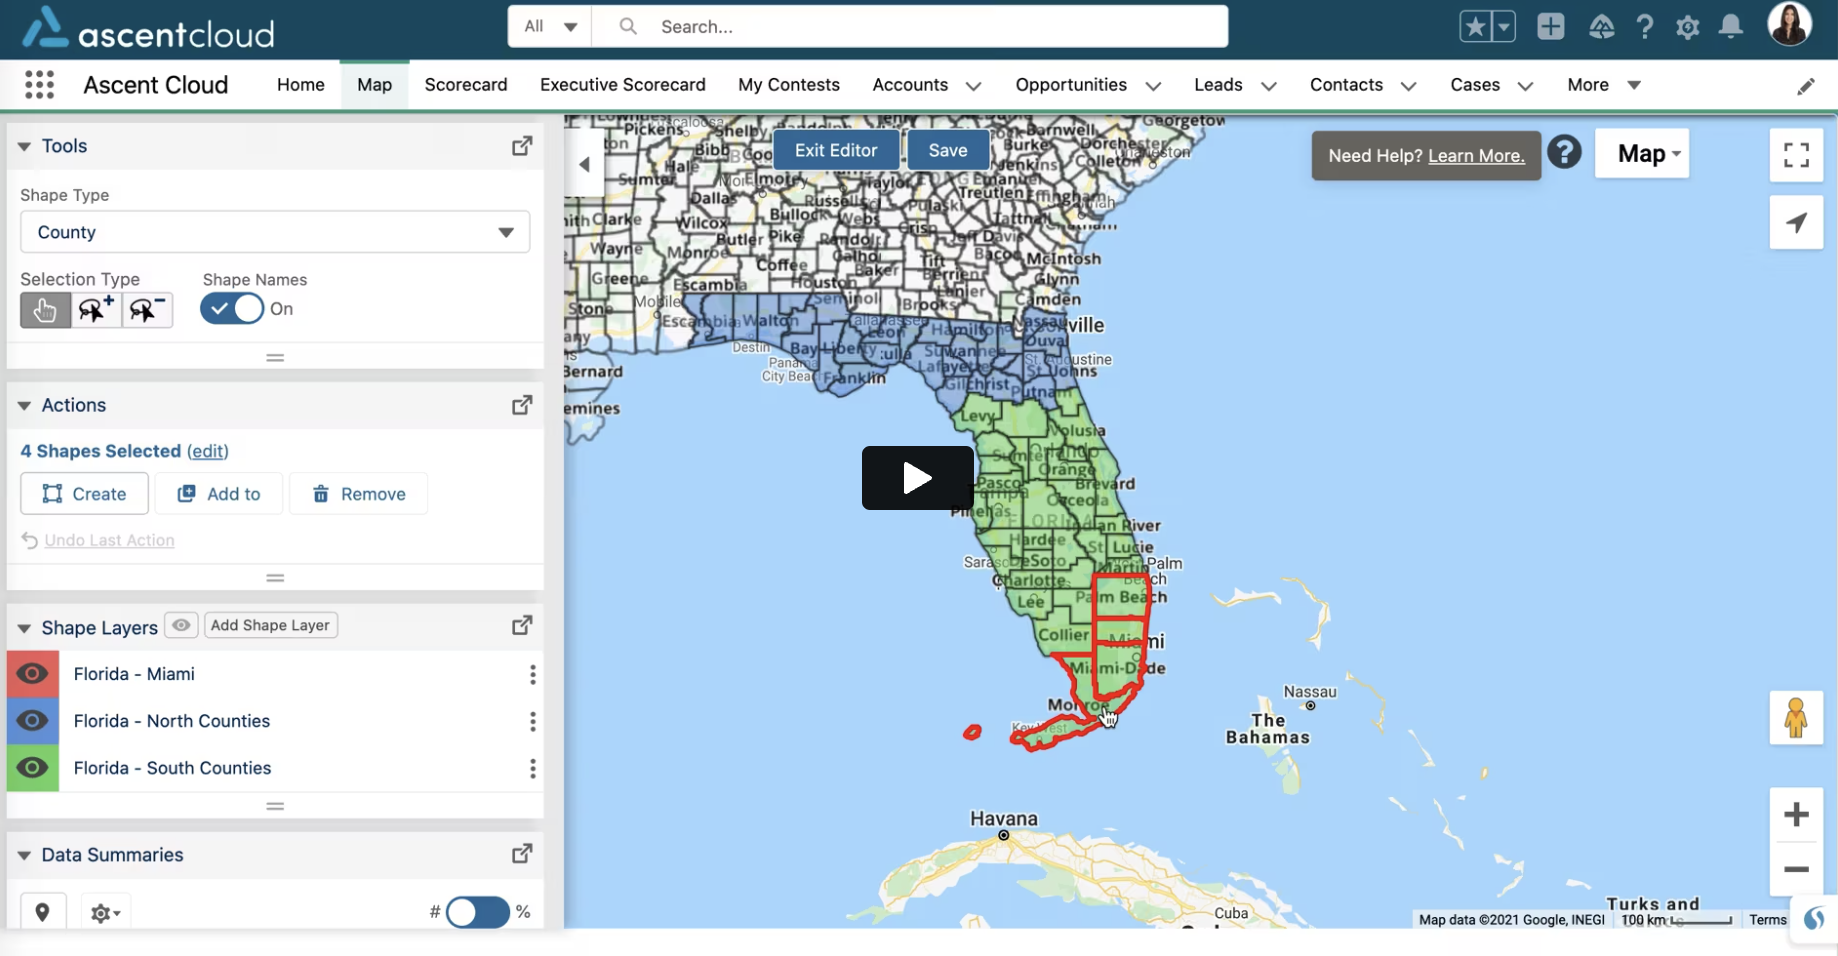Viewport: 1838px width, 956px height.
Task: Click the edit link for selected shapes
Action: [208, 451]
